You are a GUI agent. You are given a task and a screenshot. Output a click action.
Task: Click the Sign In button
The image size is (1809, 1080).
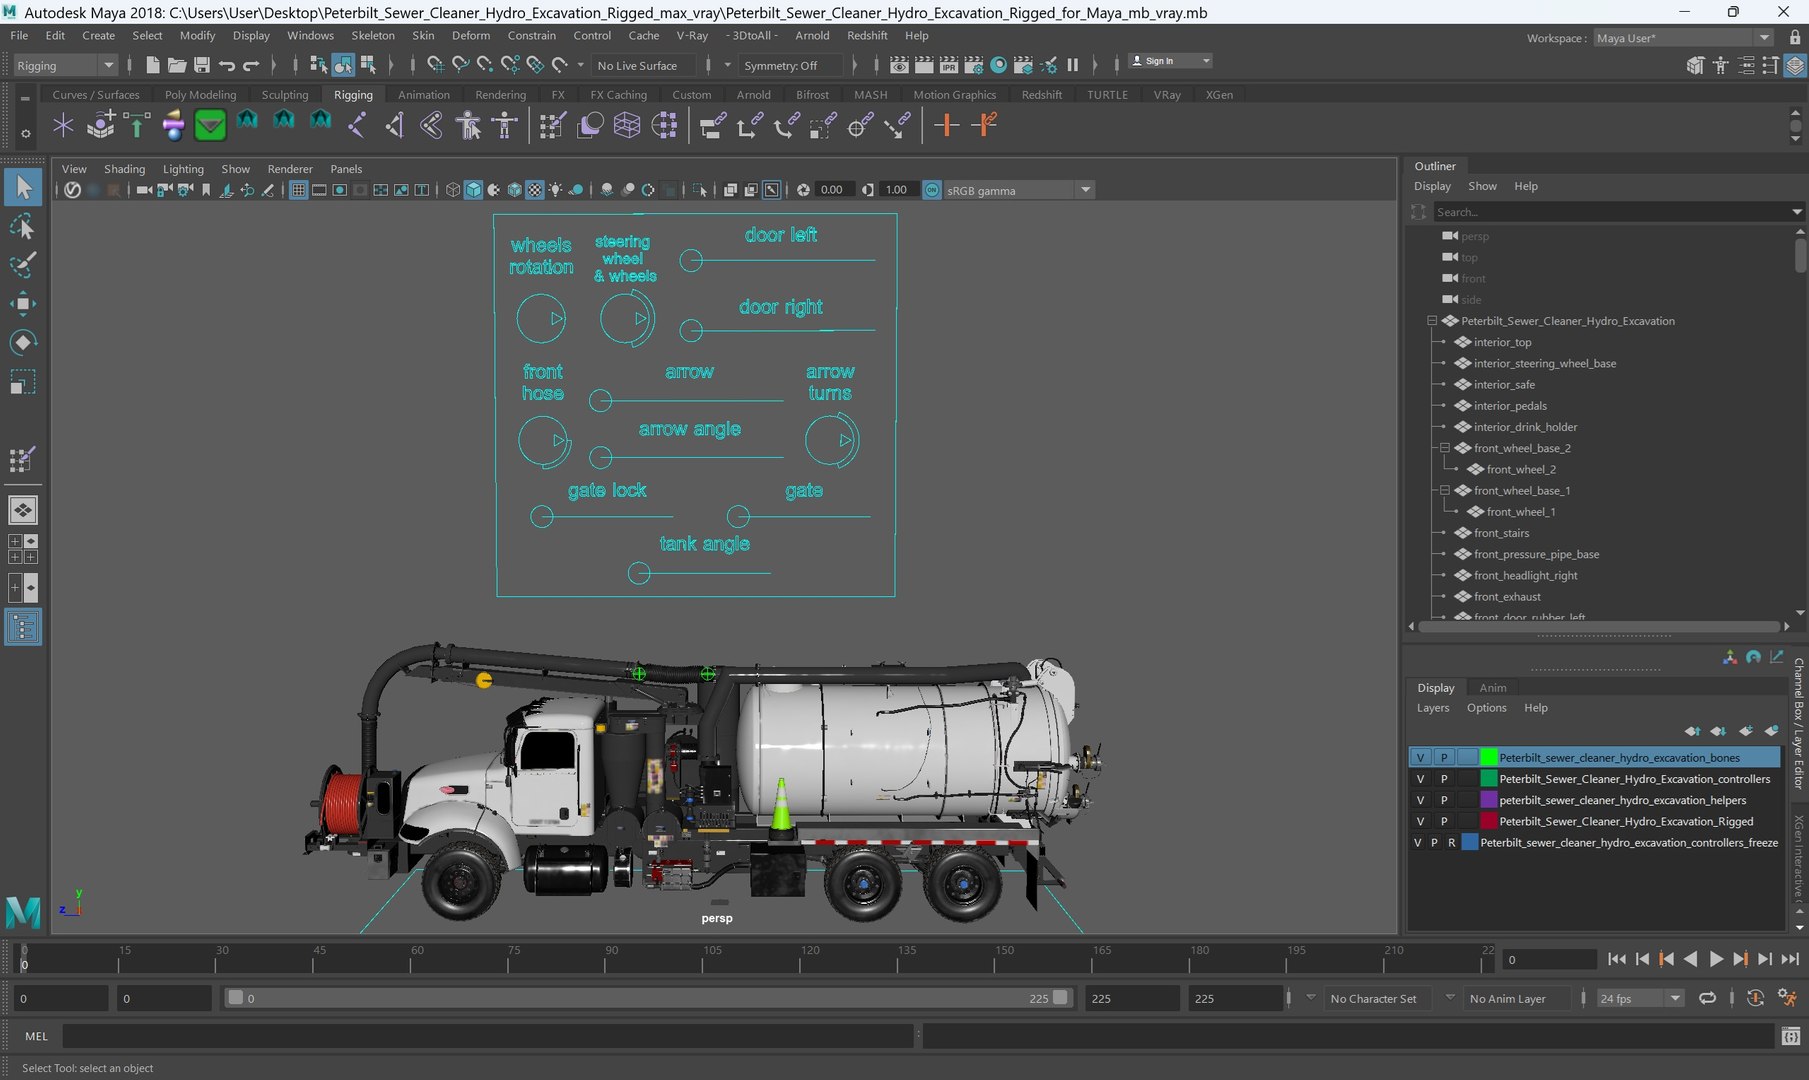pos(1170,61)
